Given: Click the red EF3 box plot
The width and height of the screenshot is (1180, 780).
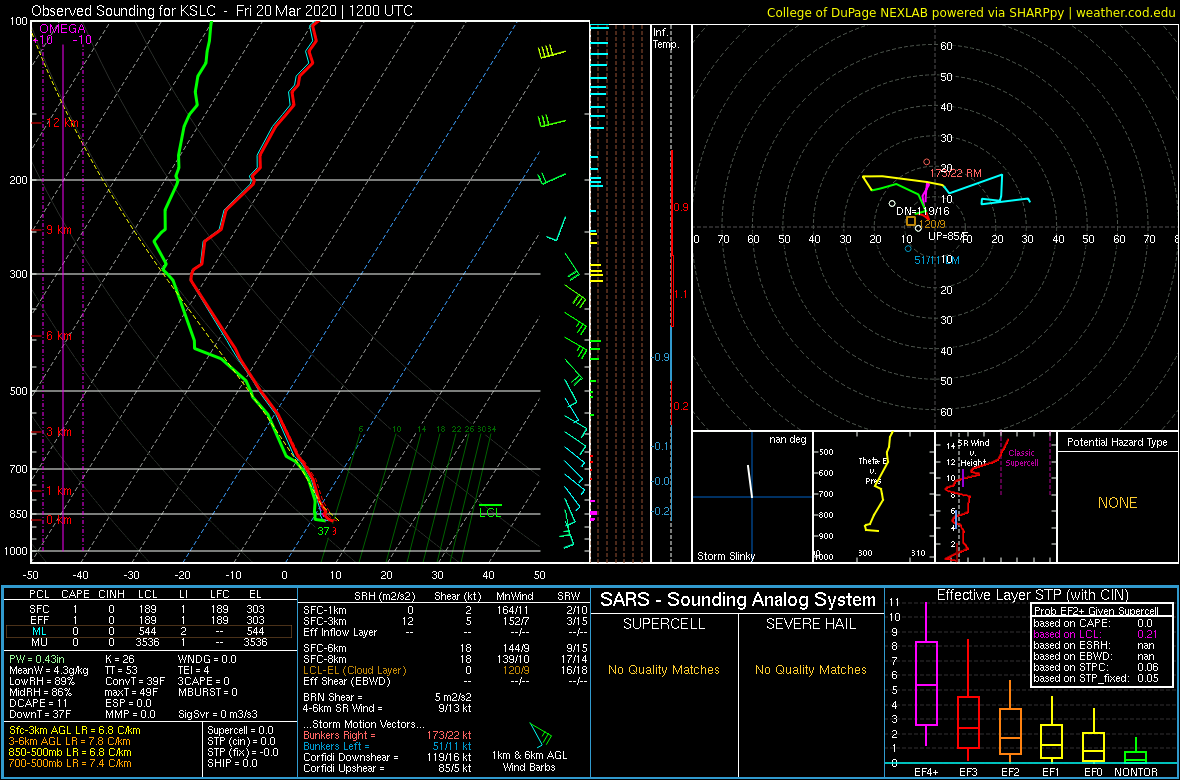Looking at the screenshot, I should pos(968,702).
